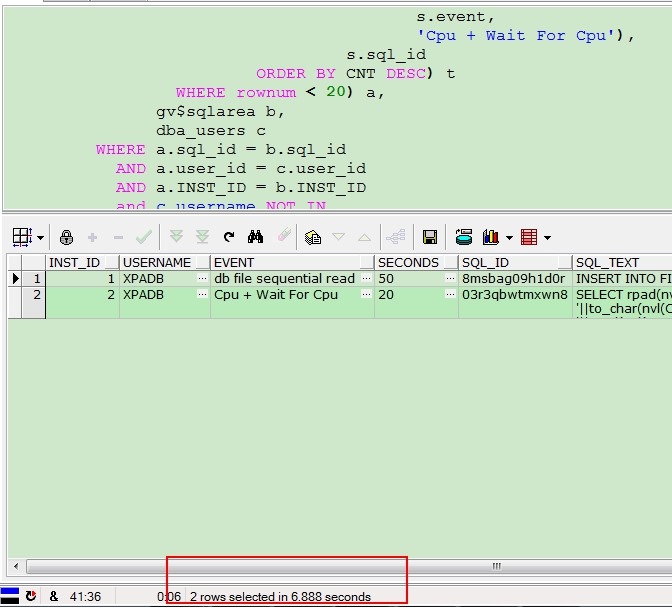
Task: Click the linked query tree icon
Action: pyautogui.click(x=396, y=237)
